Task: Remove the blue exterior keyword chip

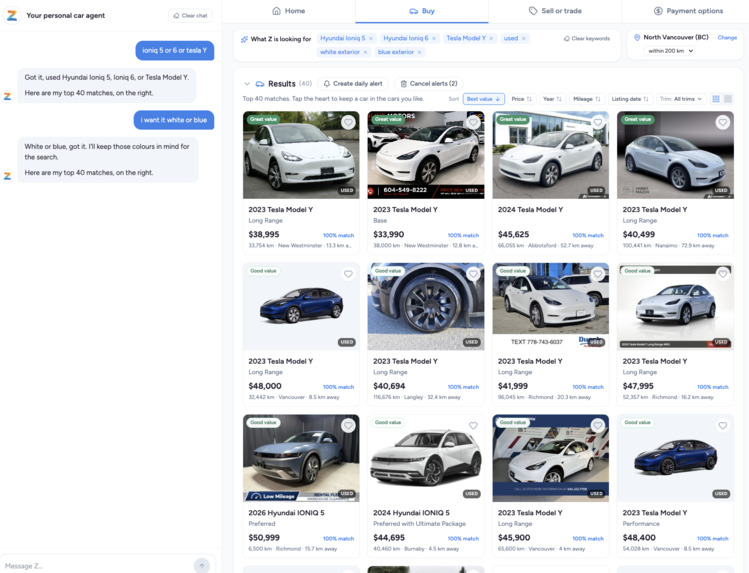Action: click(x=419, y=52)
